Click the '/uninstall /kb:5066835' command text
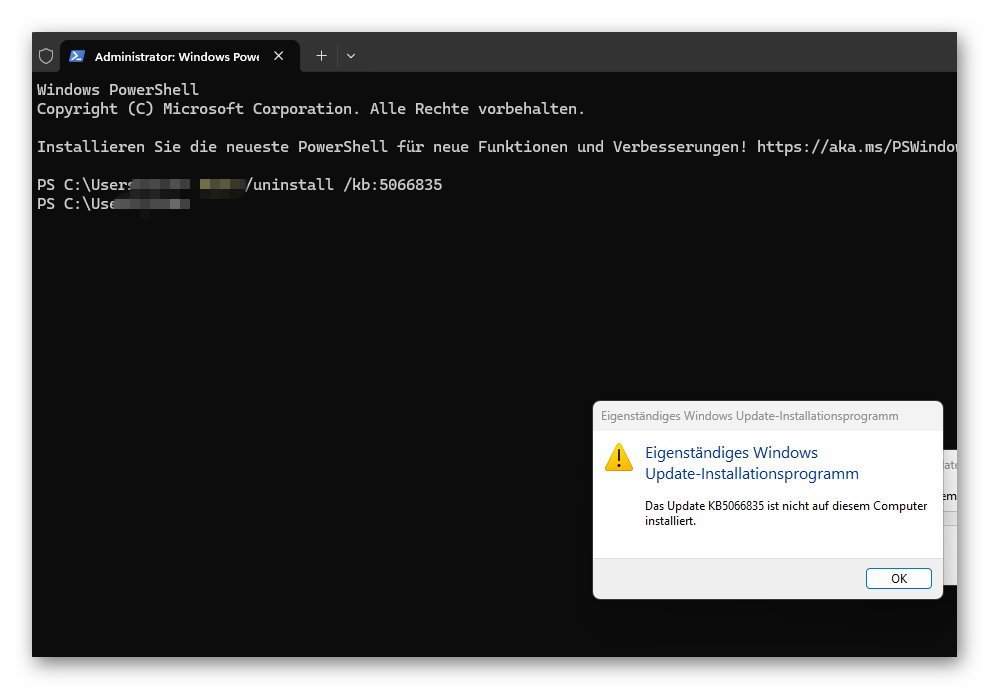The image size is (989, 689). 343,185
